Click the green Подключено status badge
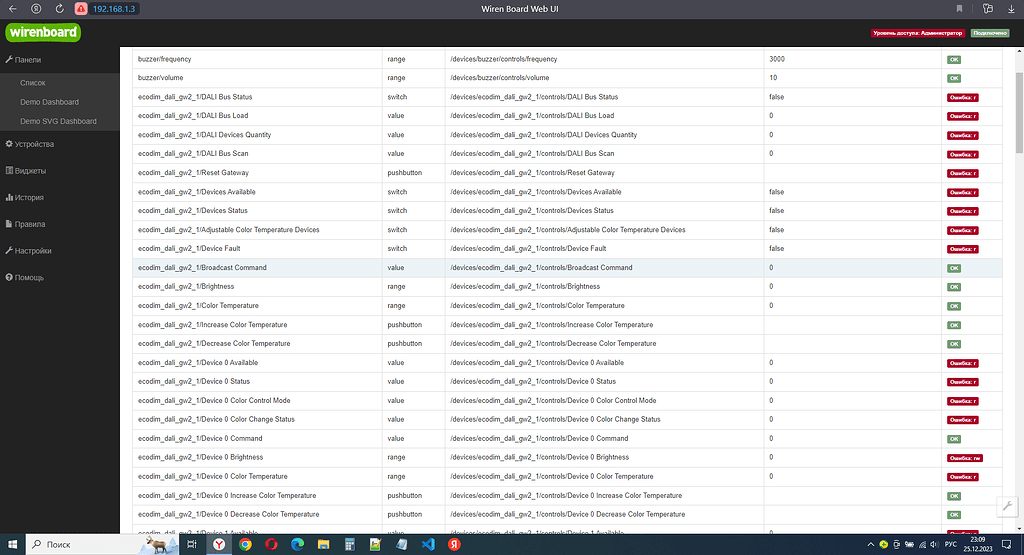The height and width of the screenshot is (555, 1024). click(990, 33)
